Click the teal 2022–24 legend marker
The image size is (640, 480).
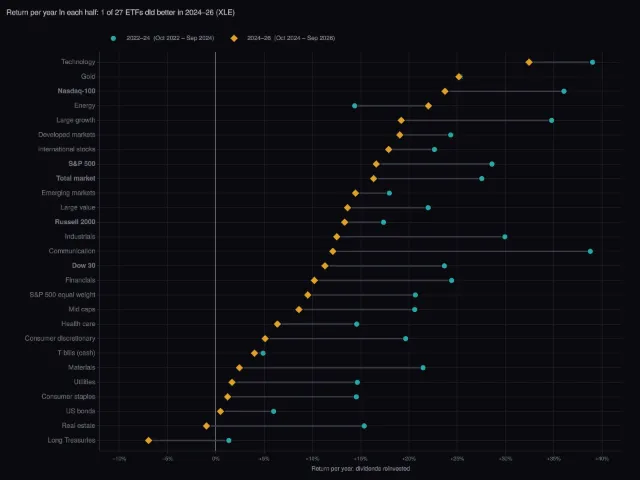point(113,38)
